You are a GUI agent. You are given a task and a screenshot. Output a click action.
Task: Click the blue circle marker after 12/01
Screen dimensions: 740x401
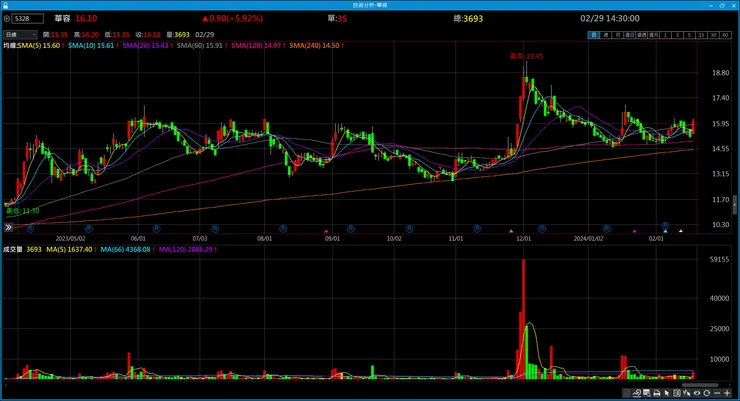click(x=542, y=229)
